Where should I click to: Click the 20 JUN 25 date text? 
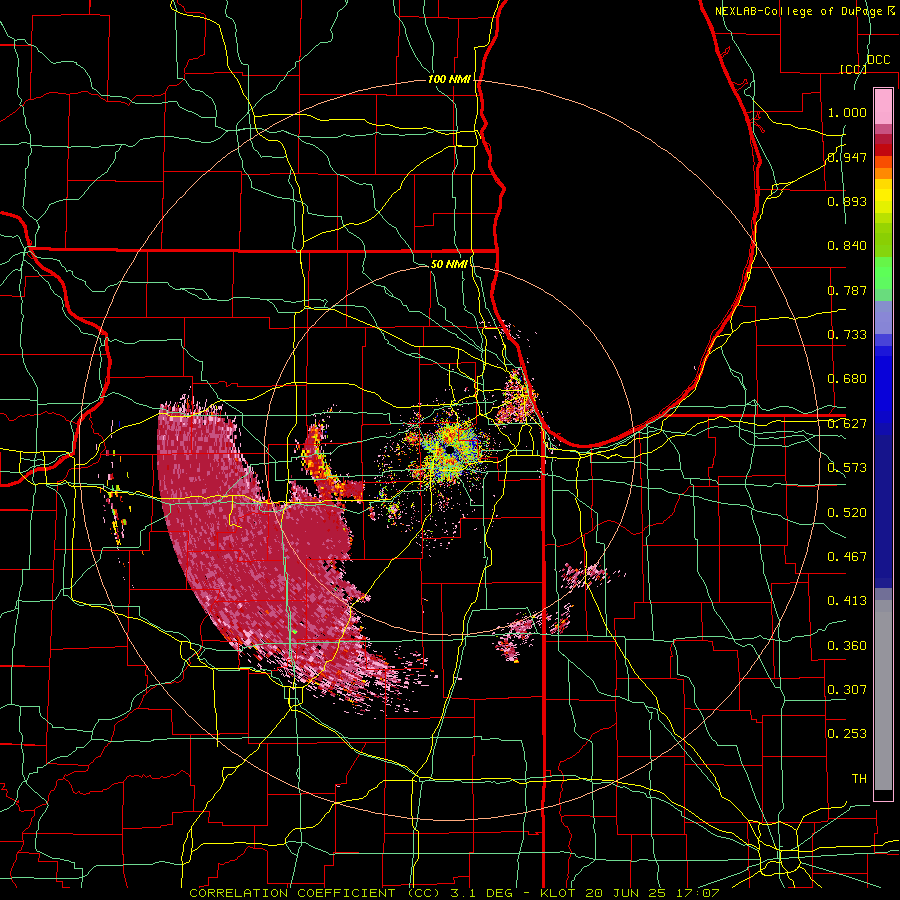point(626,893)
